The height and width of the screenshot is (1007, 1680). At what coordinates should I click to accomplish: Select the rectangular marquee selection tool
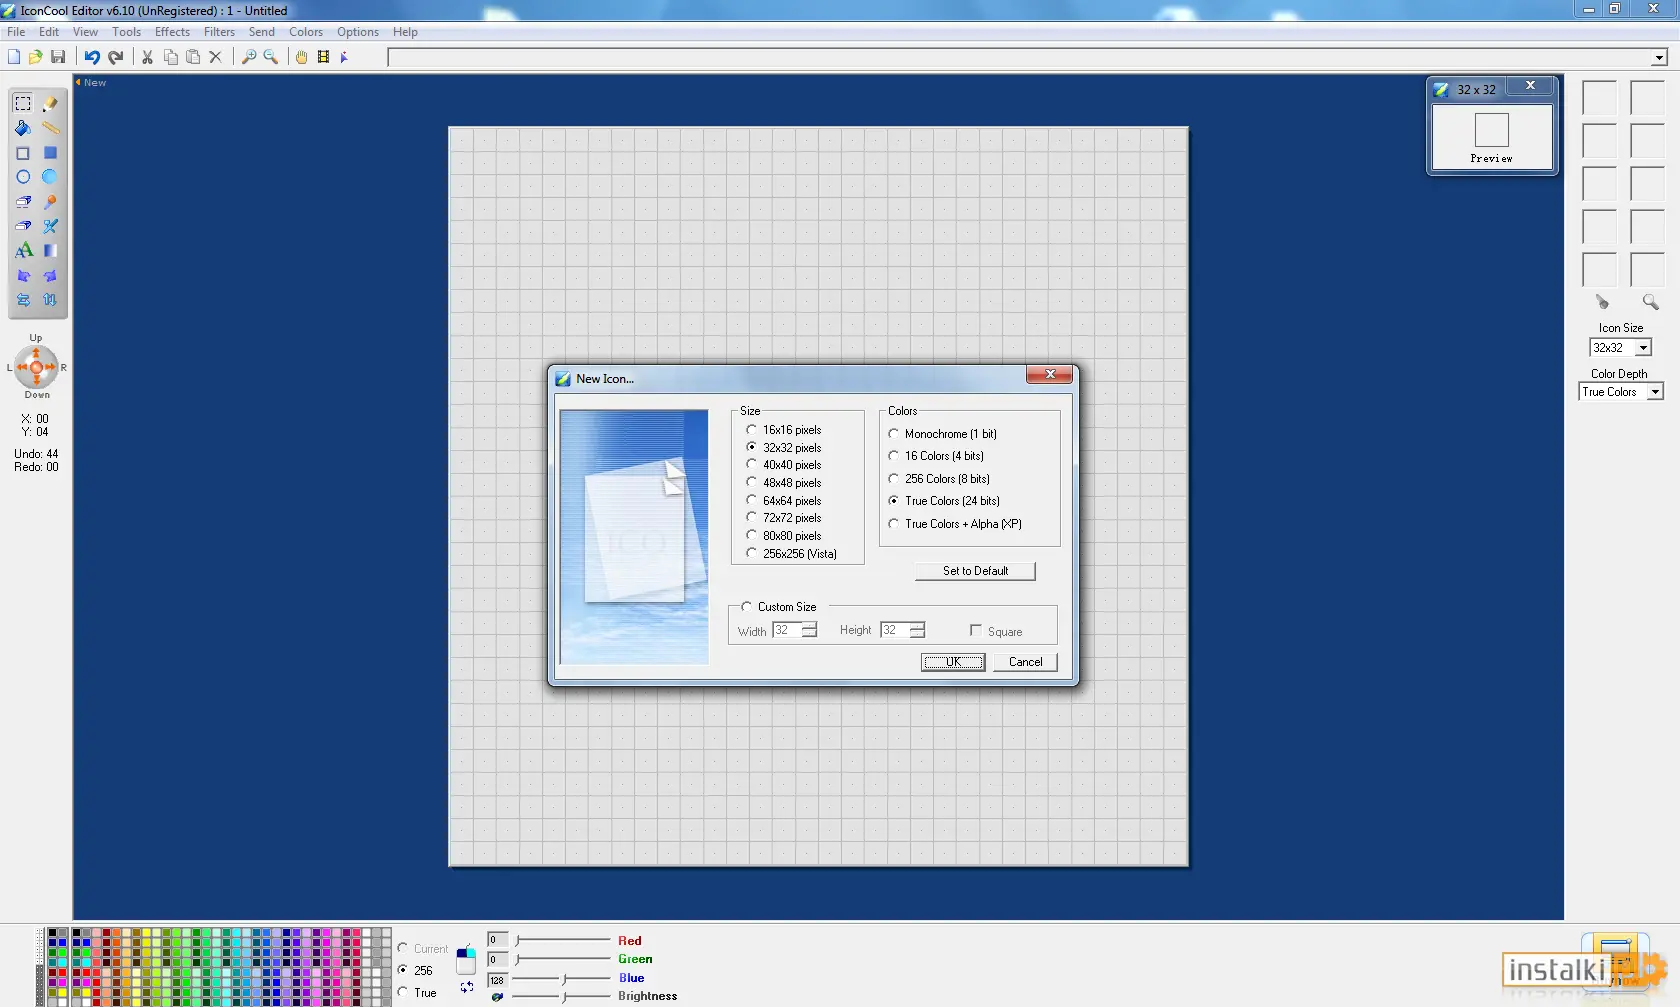point(23,103)
